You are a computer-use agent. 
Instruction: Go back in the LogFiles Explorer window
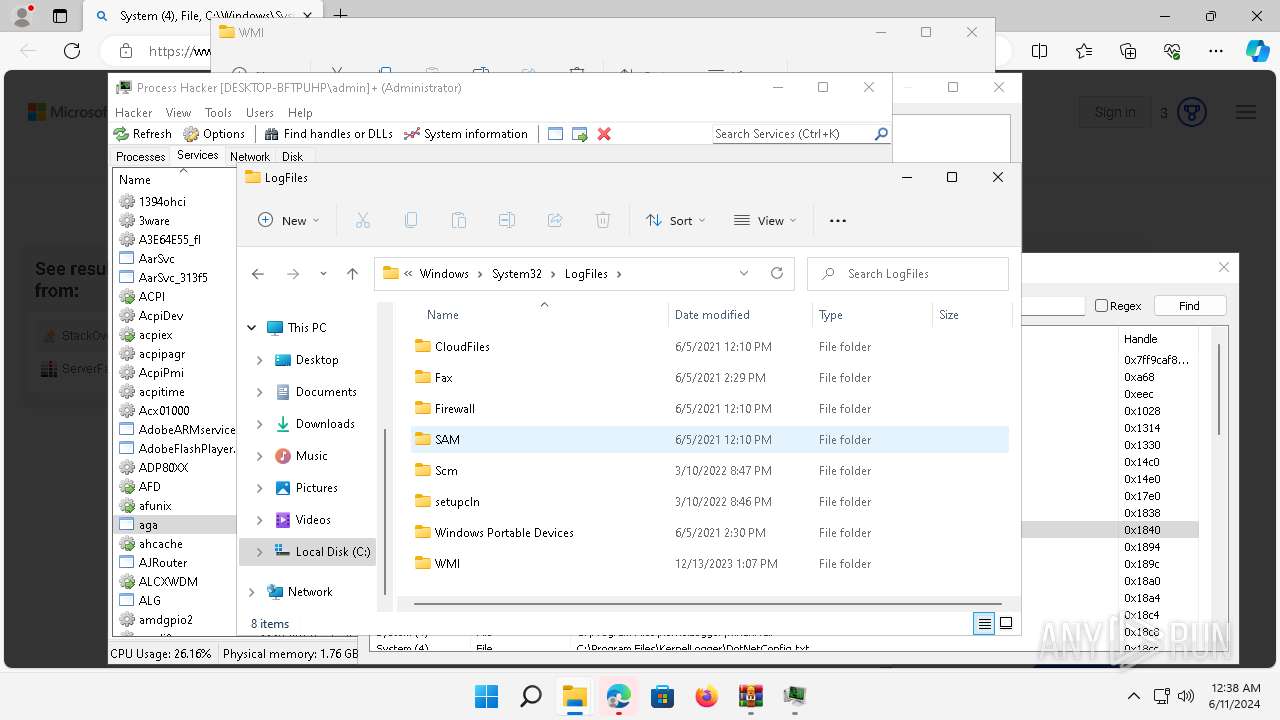pyautogui.click(x=258, y=274)
